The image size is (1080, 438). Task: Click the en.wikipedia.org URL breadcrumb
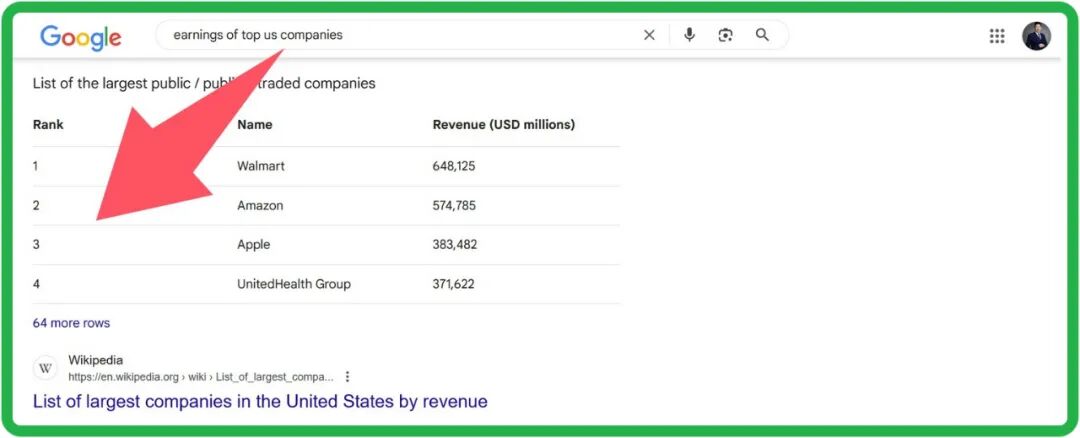click(200, 377)
